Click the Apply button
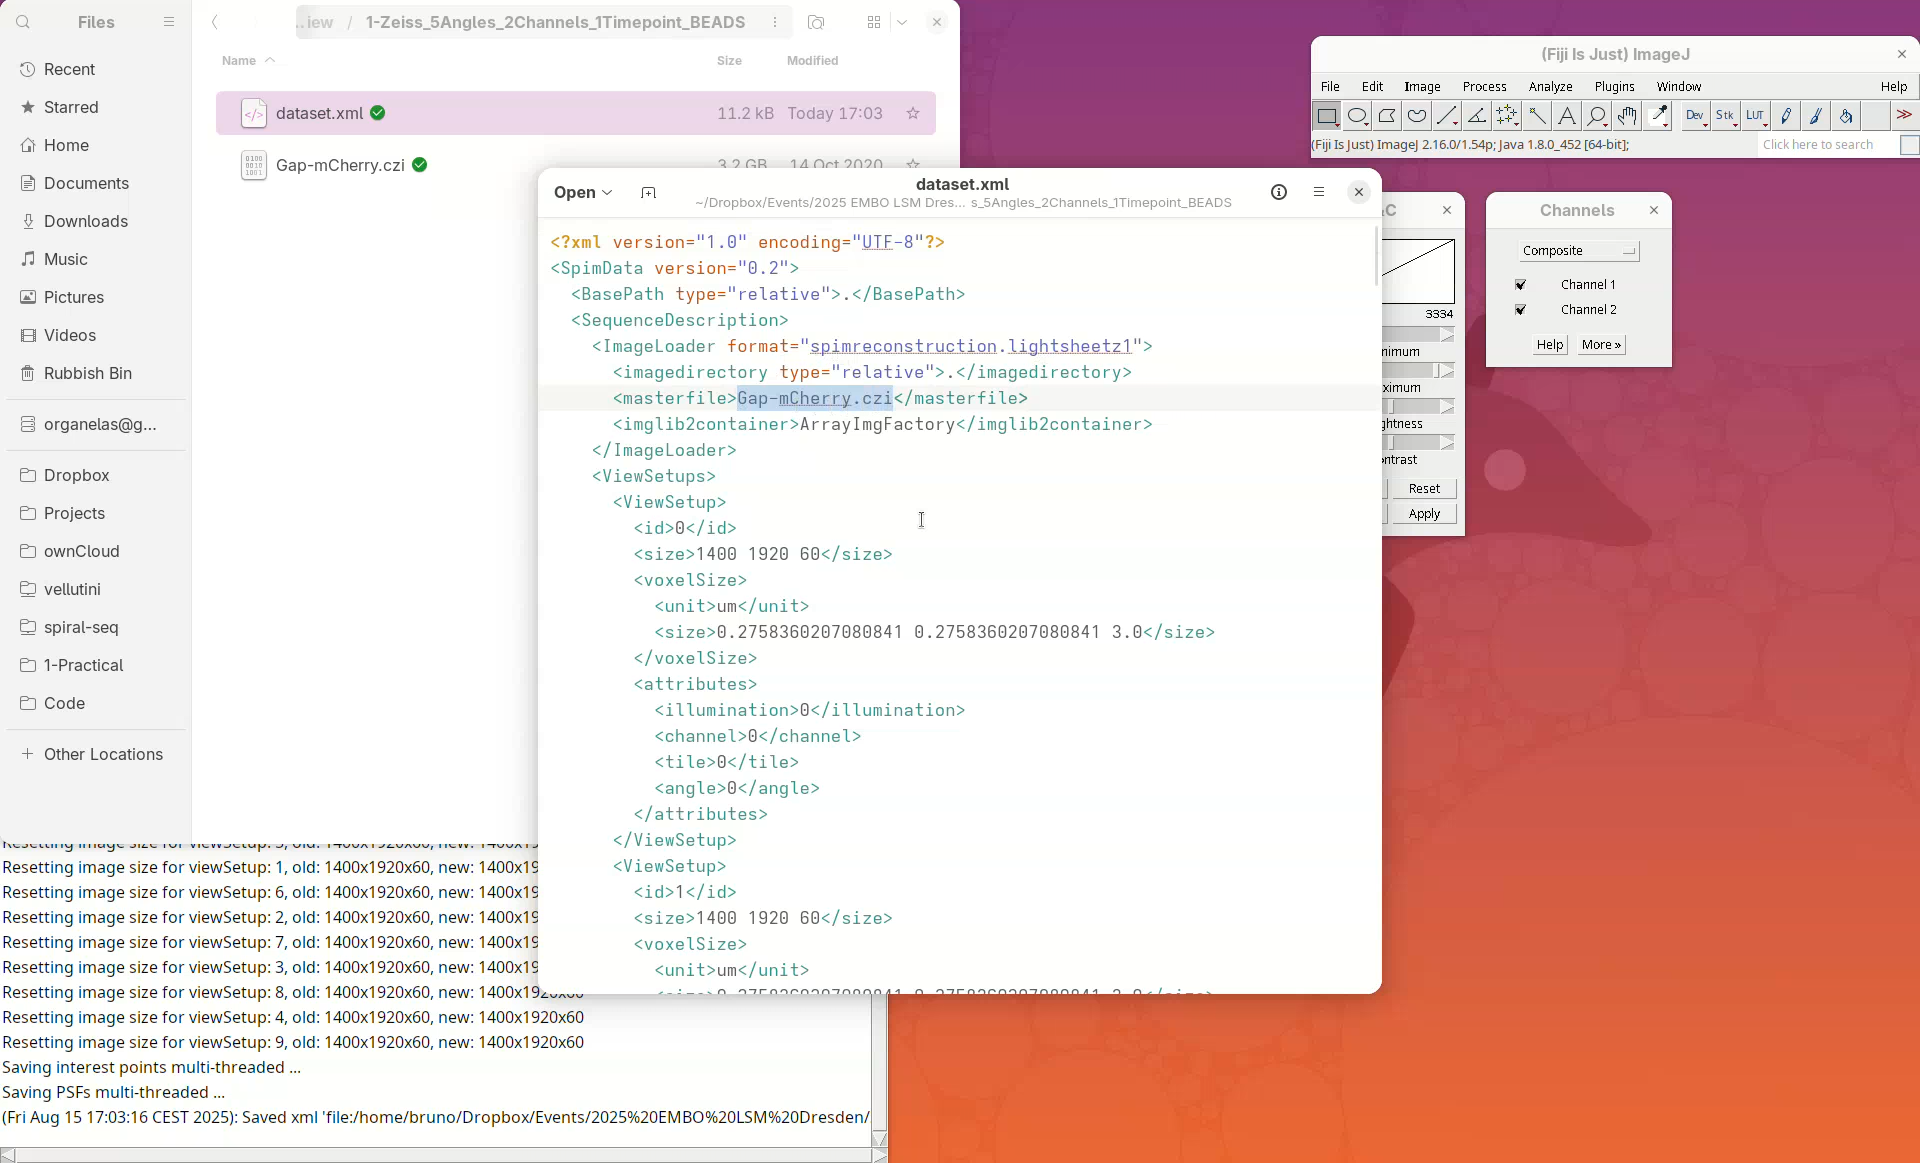Viewport: 1920px width, 1163px height. tap(1424, 514)
